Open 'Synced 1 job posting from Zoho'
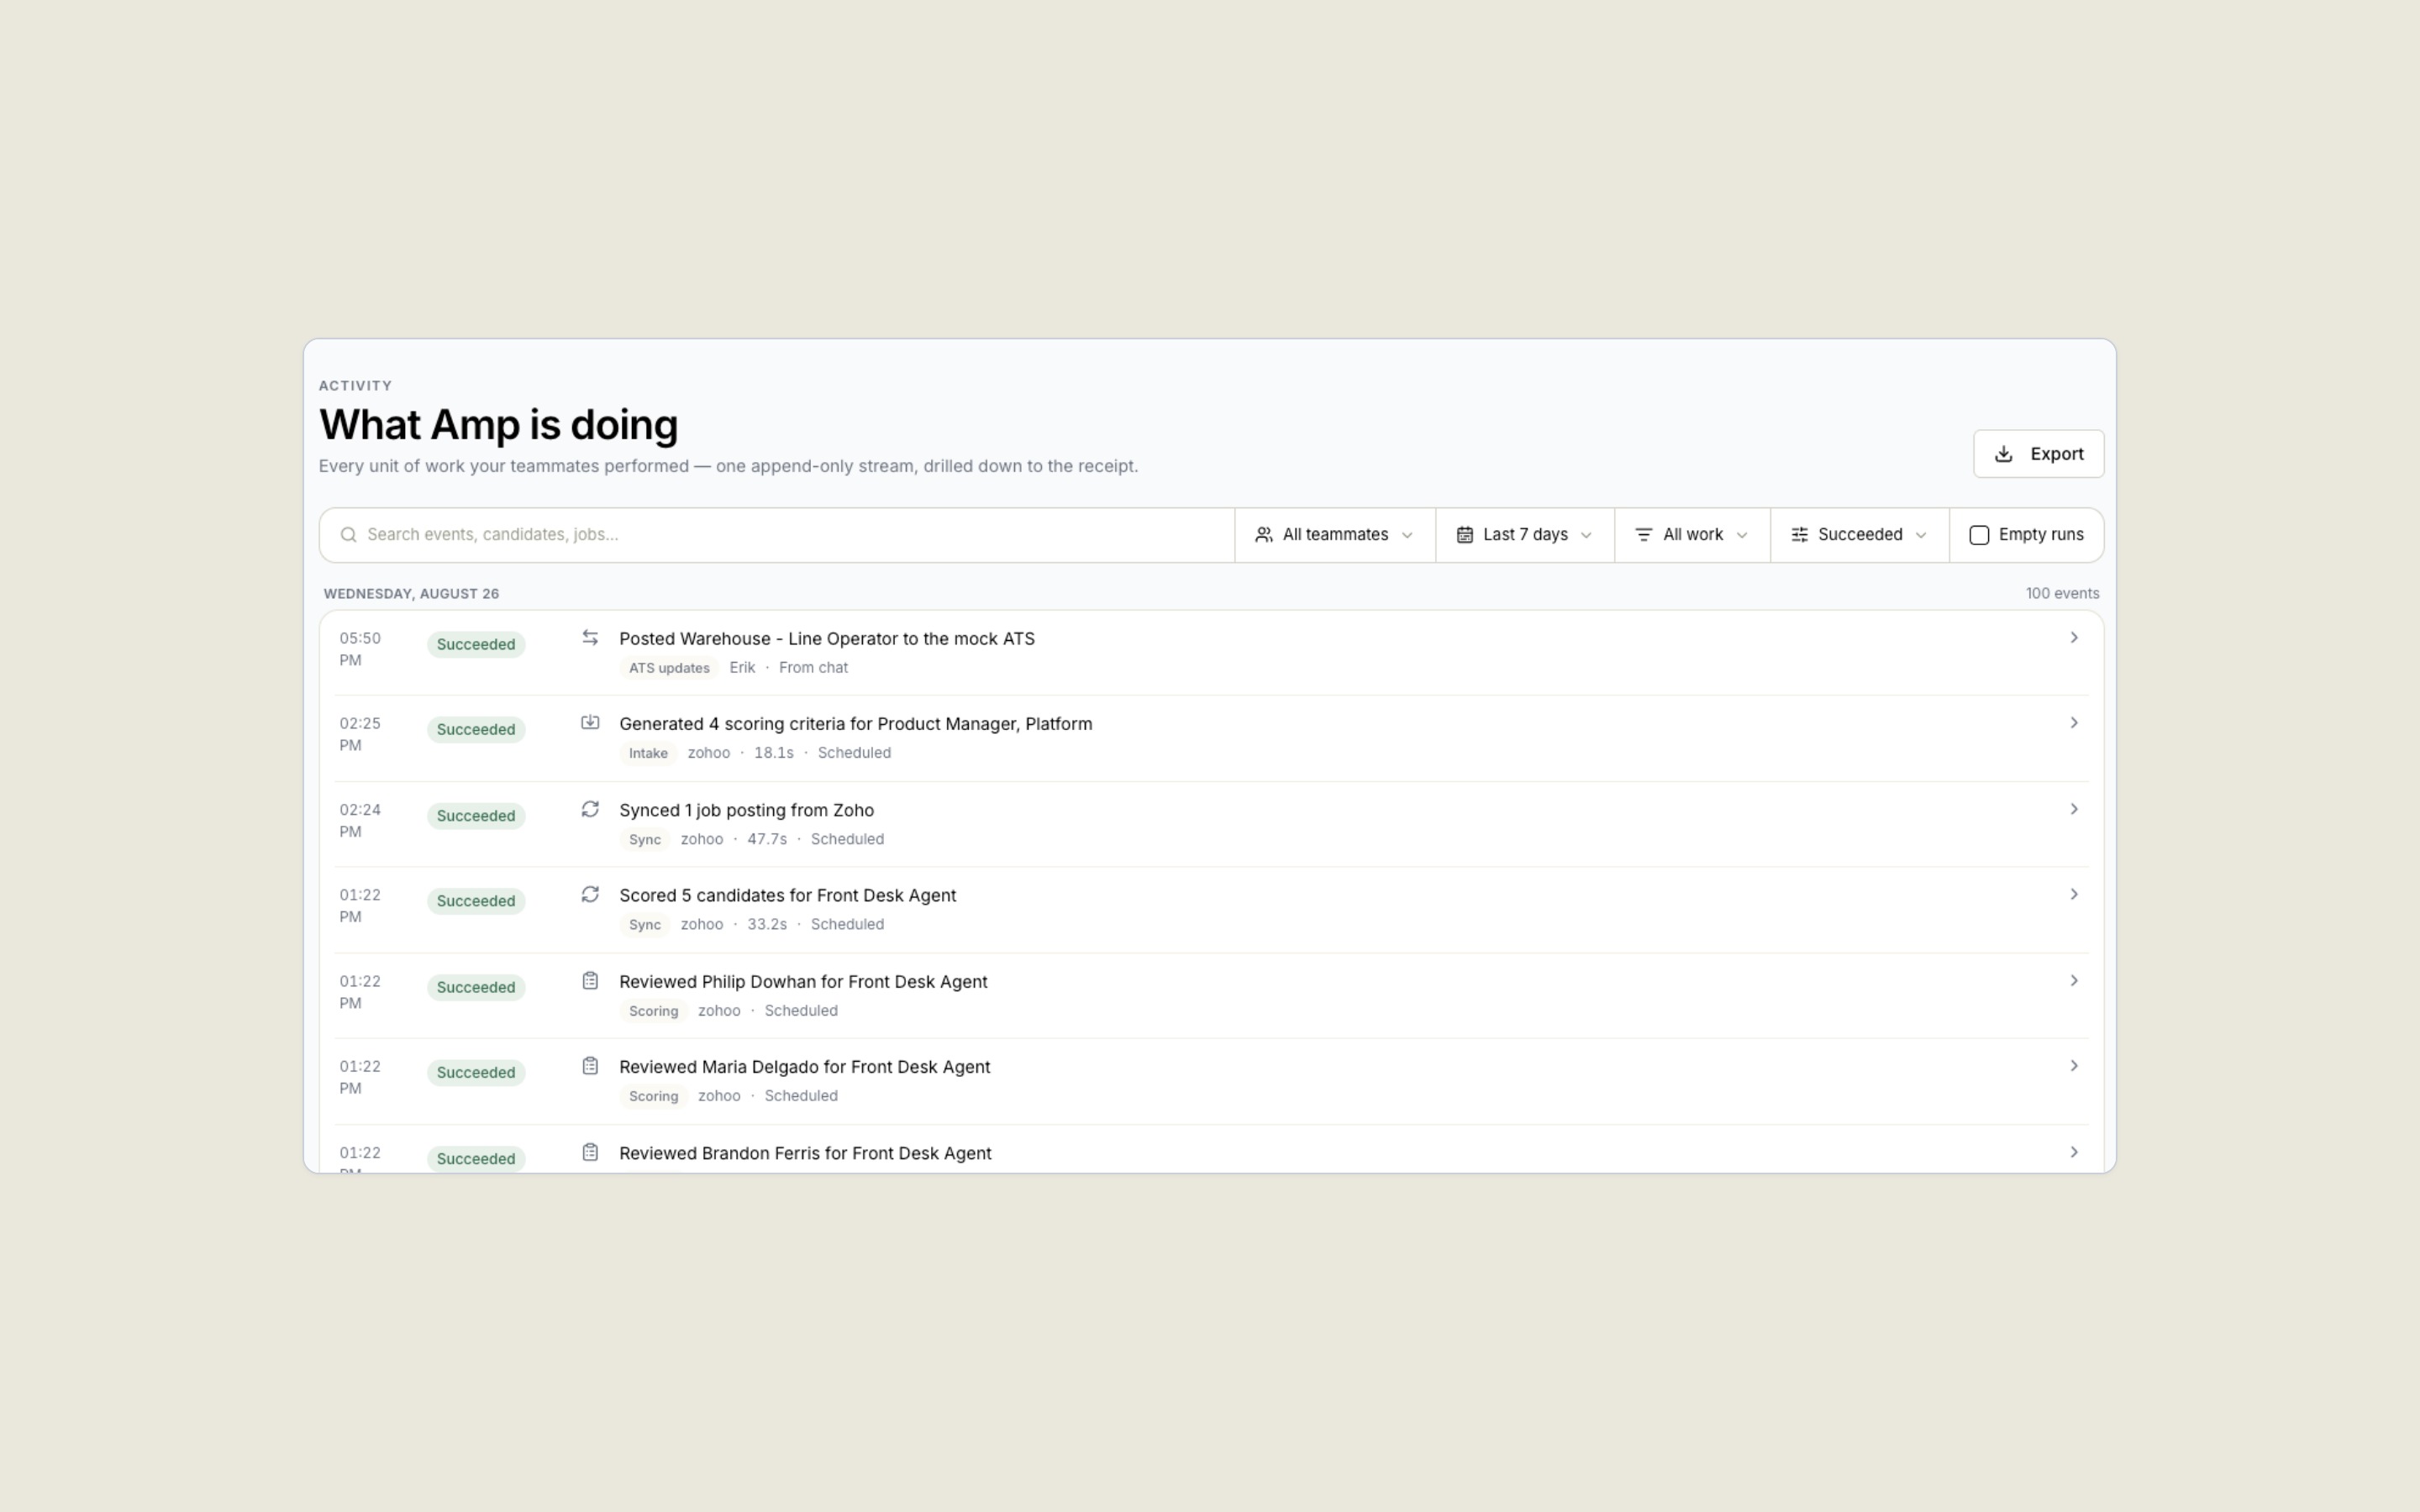 [x=746, y=810]
